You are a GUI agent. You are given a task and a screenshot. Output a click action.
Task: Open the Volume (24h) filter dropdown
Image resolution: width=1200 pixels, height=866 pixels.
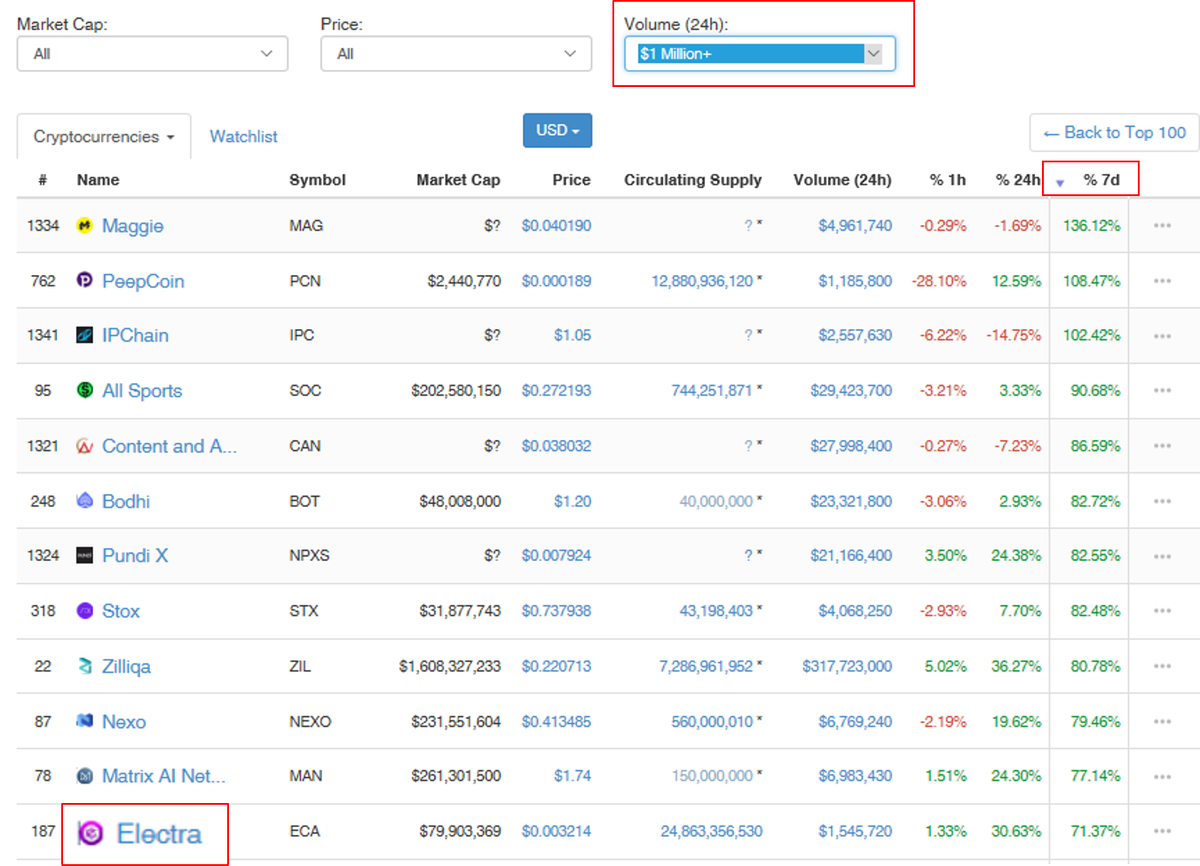tap(760, 54)
